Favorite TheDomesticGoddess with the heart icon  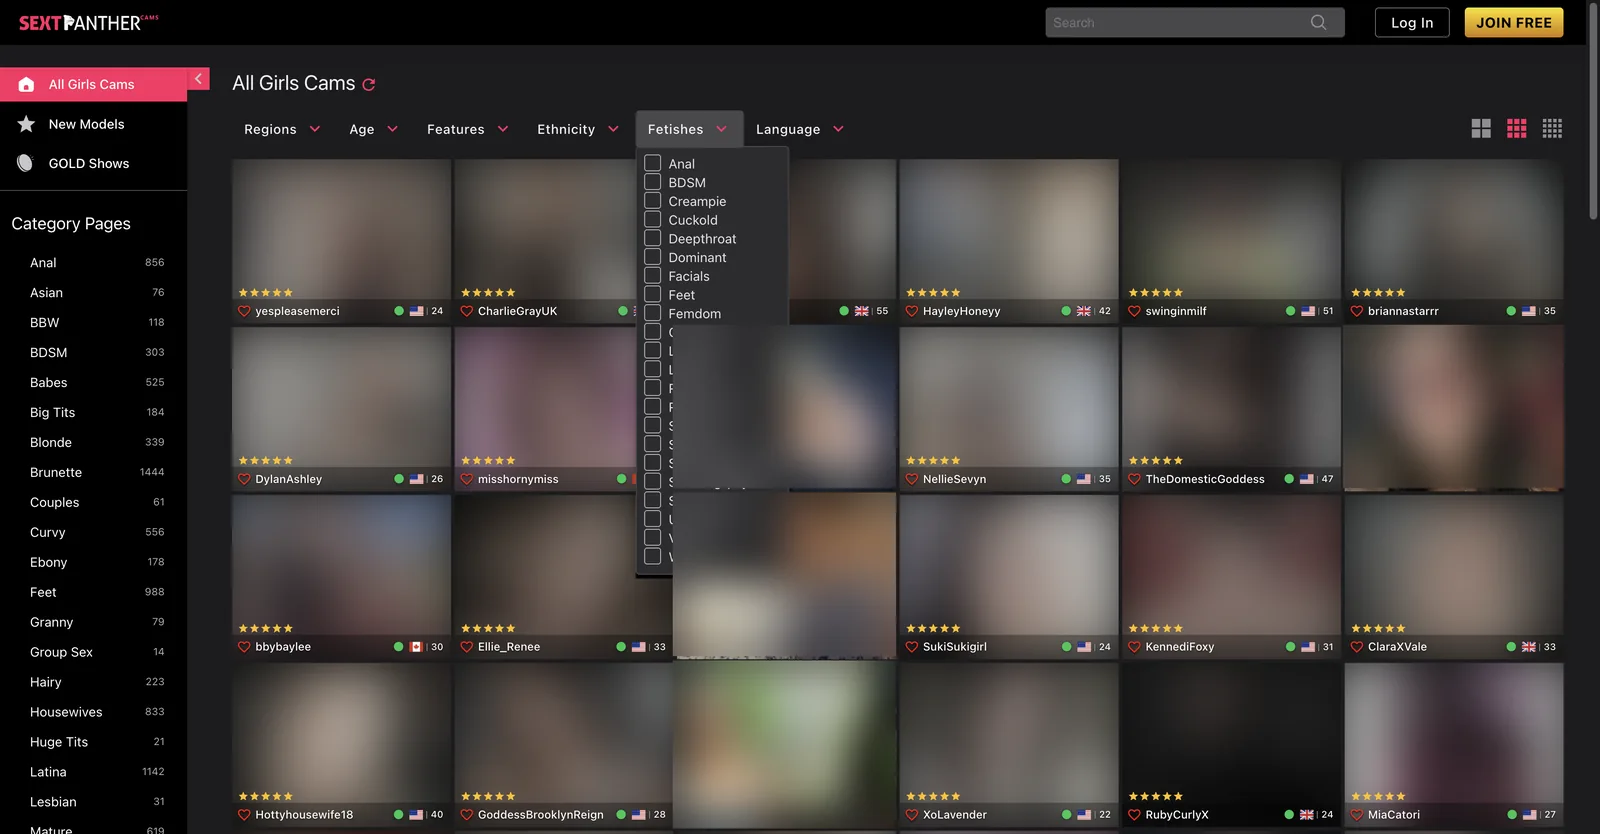click(x=1134, y=479)
